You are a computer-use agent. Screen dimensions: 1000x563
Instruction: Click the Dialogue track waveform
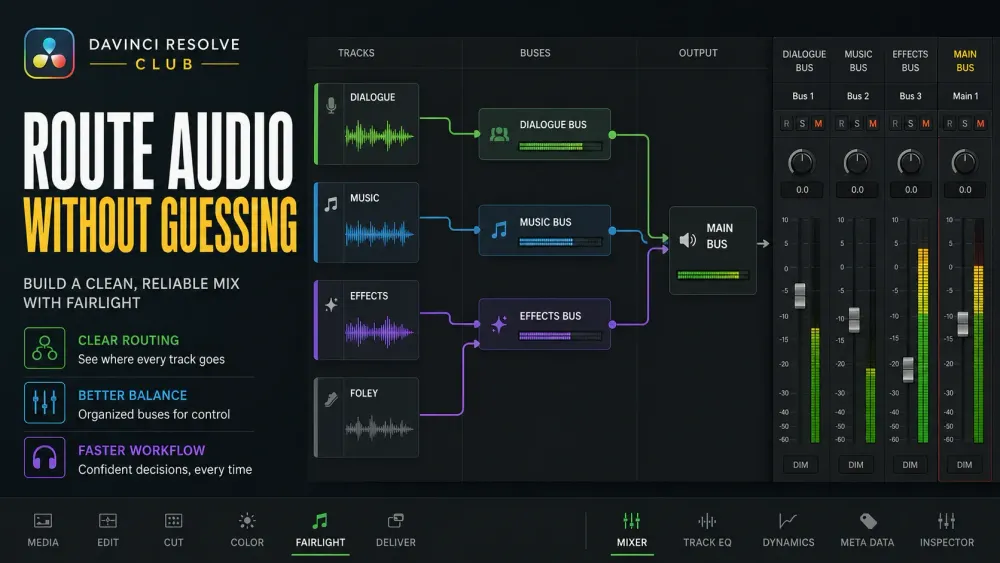(379, 136)
